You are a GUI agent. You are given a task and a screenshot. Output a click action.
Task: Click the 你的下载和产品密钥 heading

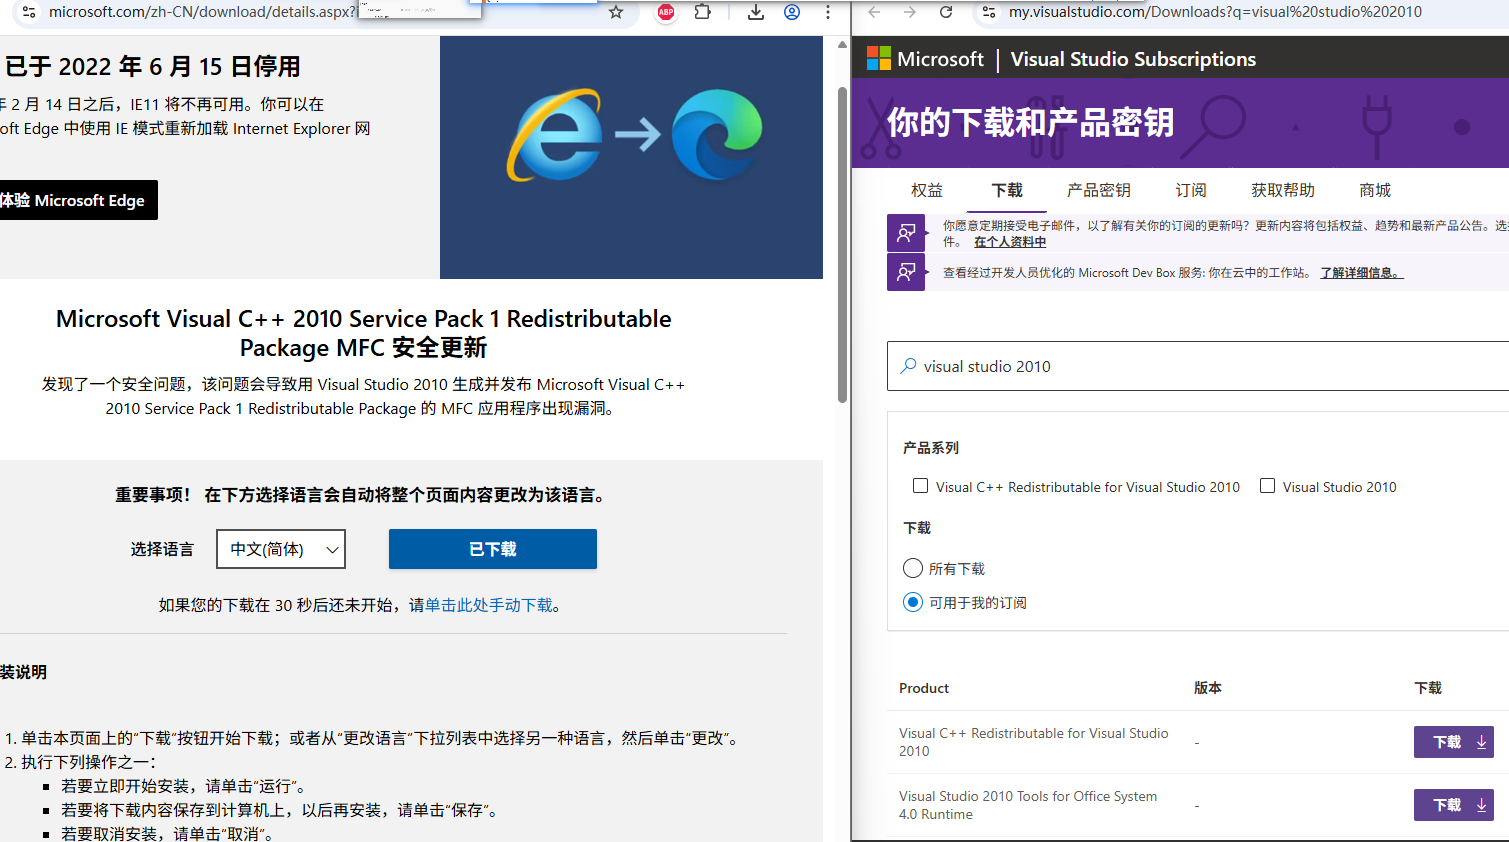1030,122
